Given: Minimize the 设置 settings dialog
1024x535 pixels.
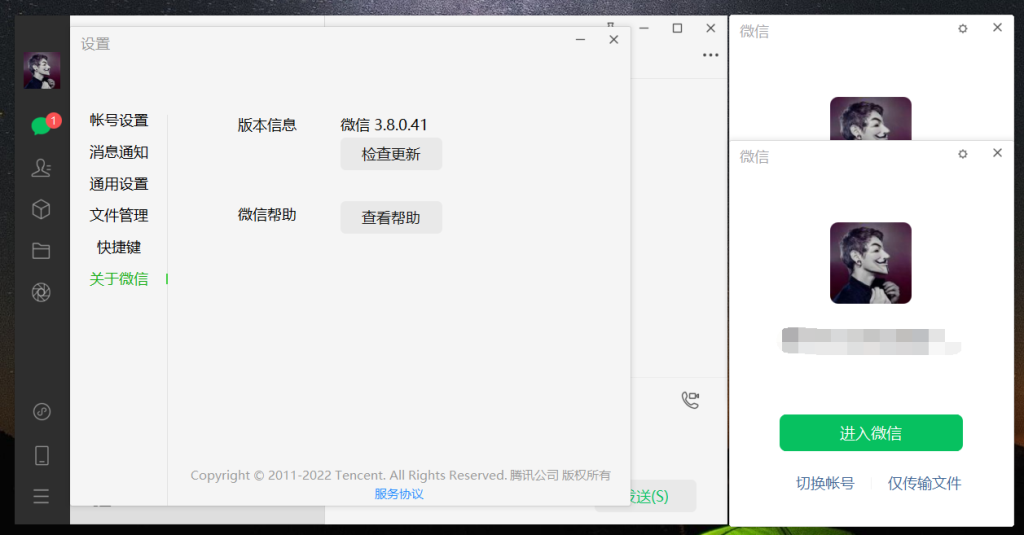Looking at the screenshot, I should (x=580, y=40).
